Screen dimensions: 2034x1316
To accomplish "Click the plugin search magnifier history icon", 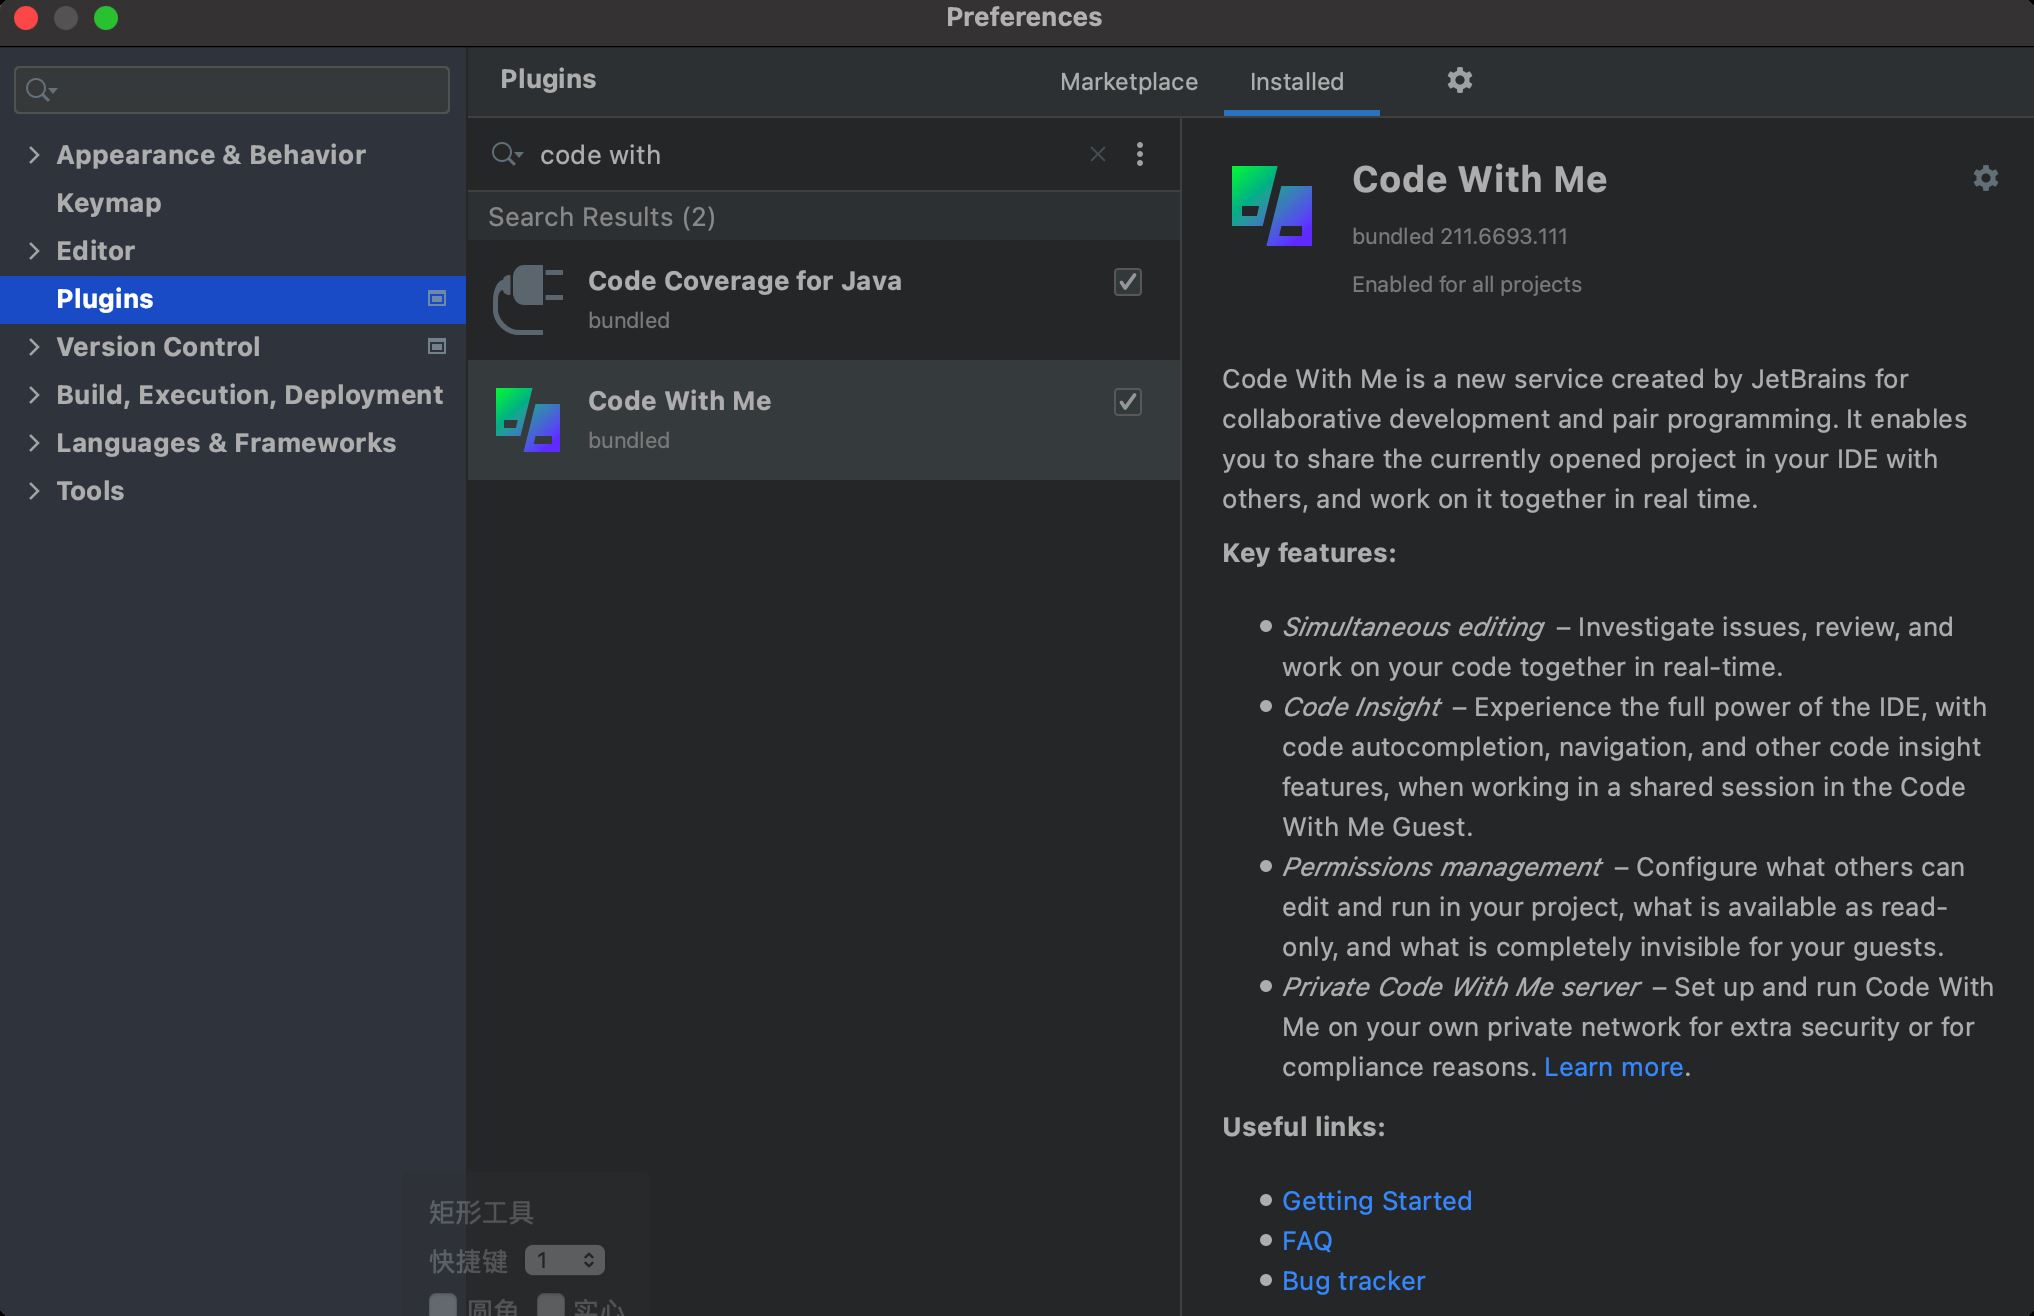I will (507, 154).
